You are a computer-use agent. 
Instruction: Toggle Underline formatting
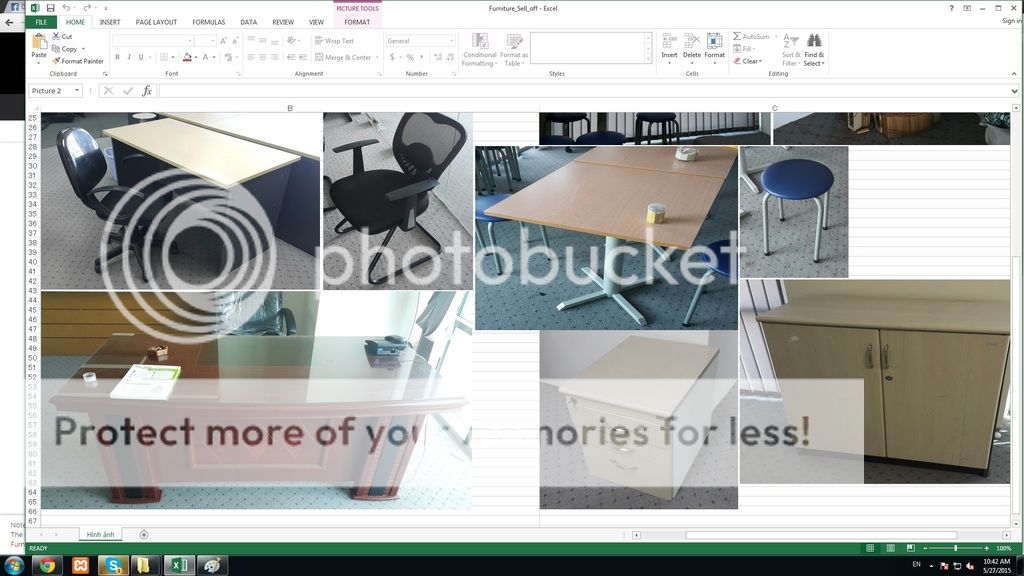tap(140, 57)
